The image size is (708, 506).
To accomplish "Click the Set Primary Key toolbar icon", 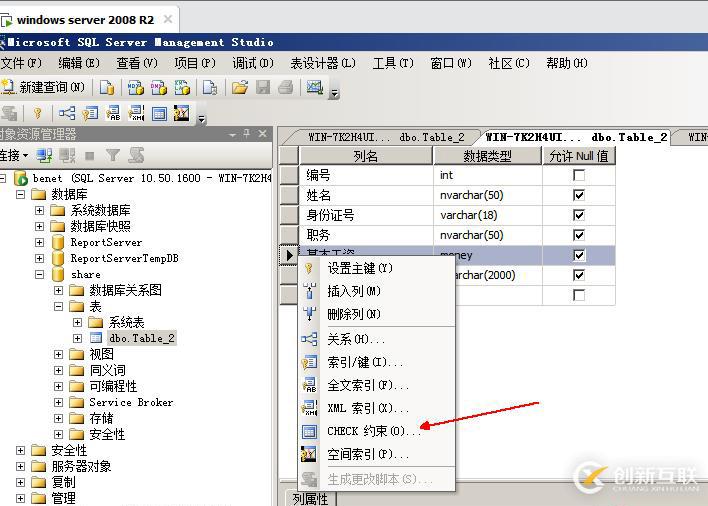I will click(x=37, y=113).
